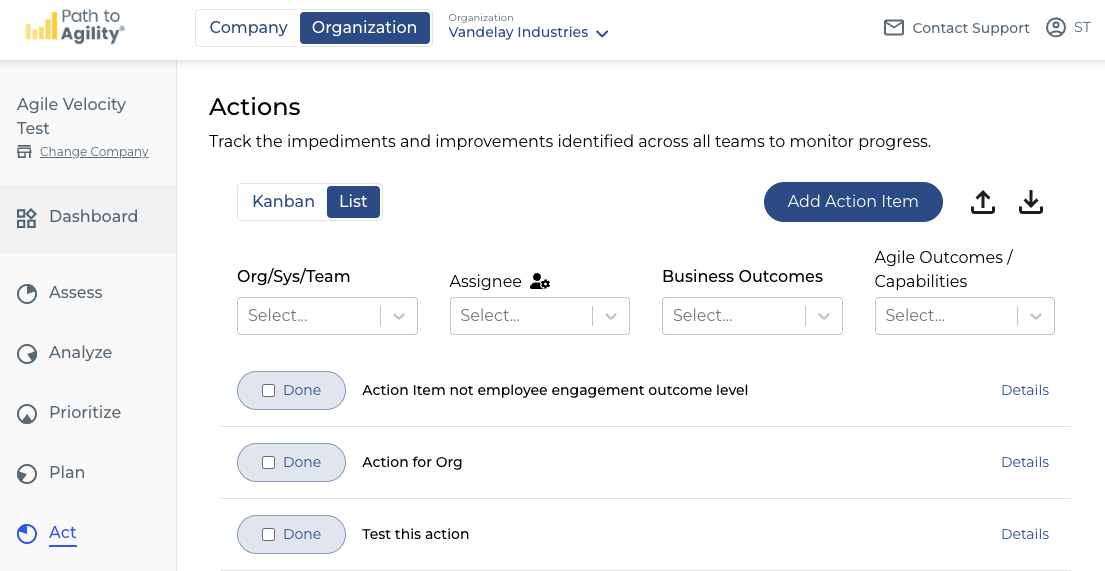Click the Change Company link
The width and height of the screenshot is (1105, 571).
point(94,152)
